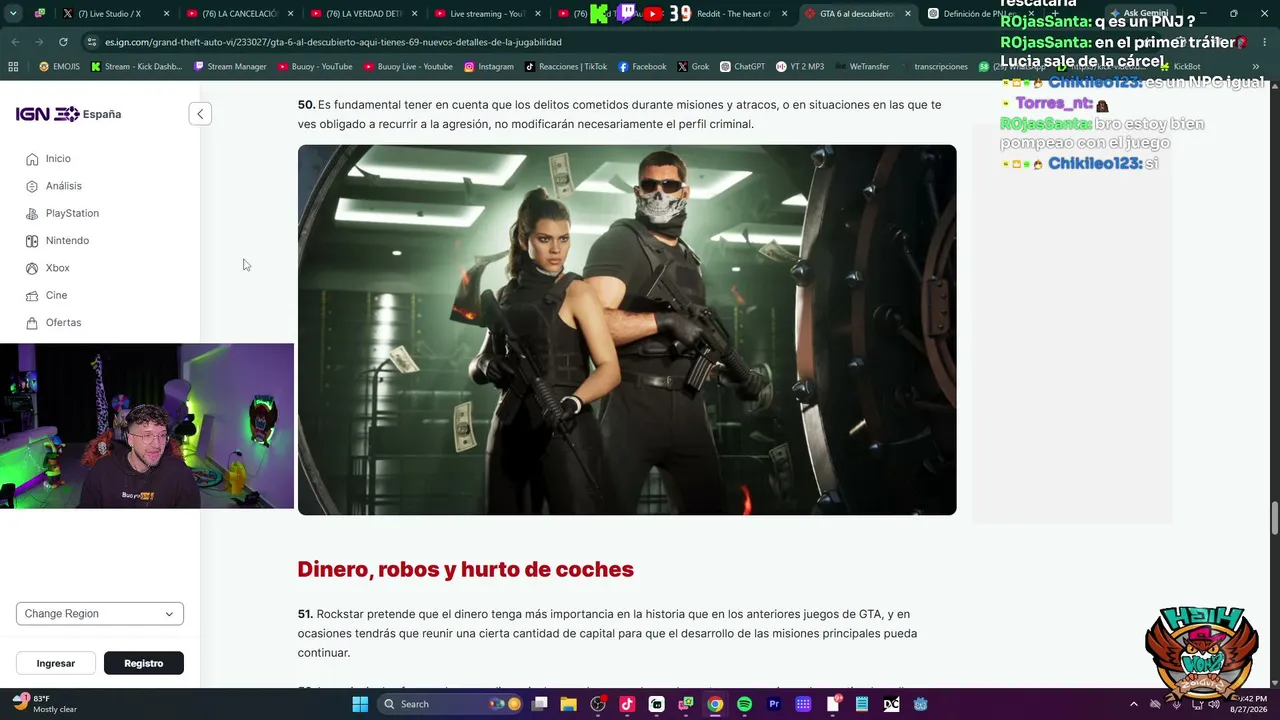
Task: Open the Xbox section link
Action: click(x=58, y=268)
